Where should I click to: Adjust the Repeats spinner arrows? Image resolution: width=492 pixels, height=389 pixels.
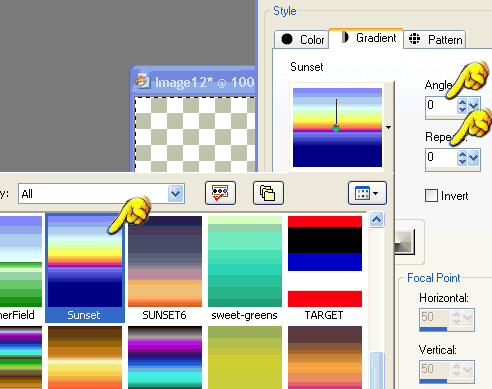[x=462, y=157]
